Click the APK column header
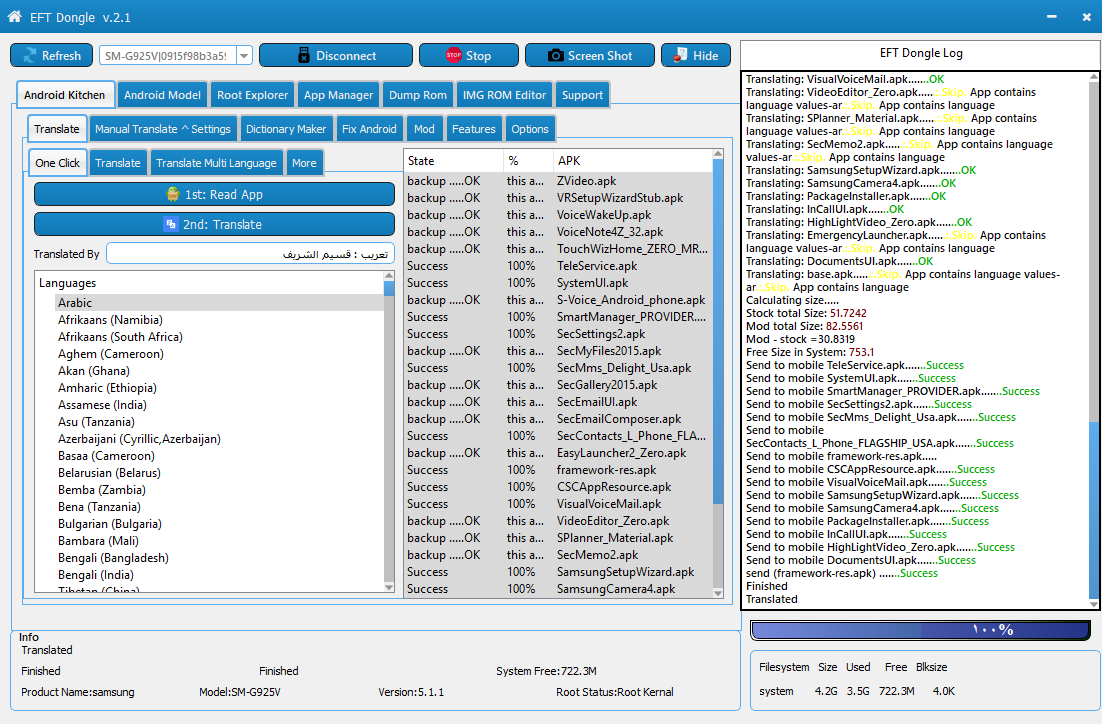1102x724 pixels. [x=633, y=160]
